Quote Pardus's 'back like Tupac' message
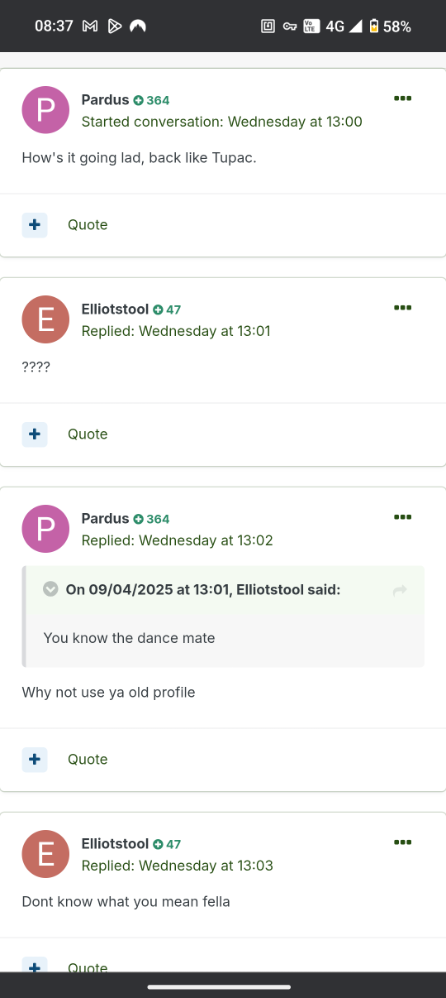446x998 pixels. coord(88,225)
